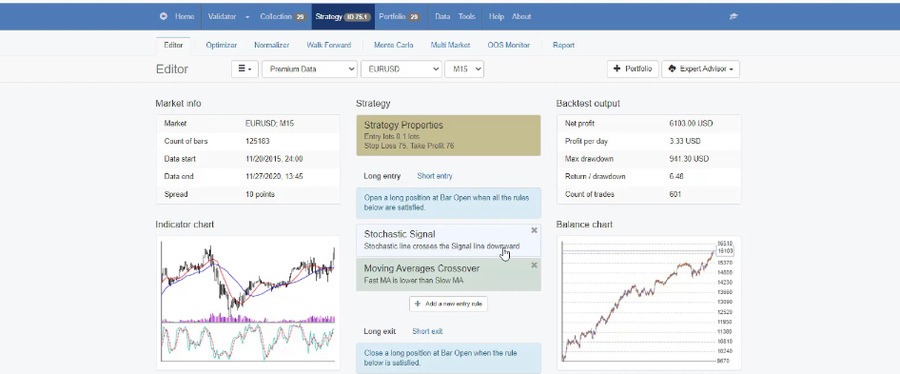Screen dimensions: 900x374
Task: Open Portfolio in the top navigation
Action: tap(392, 17)
